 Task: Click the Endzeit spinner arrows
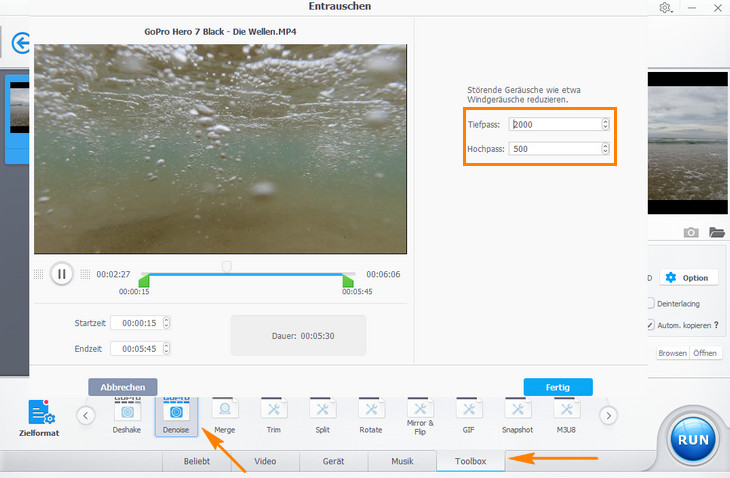pyautogui.click(x=166, y=349)
